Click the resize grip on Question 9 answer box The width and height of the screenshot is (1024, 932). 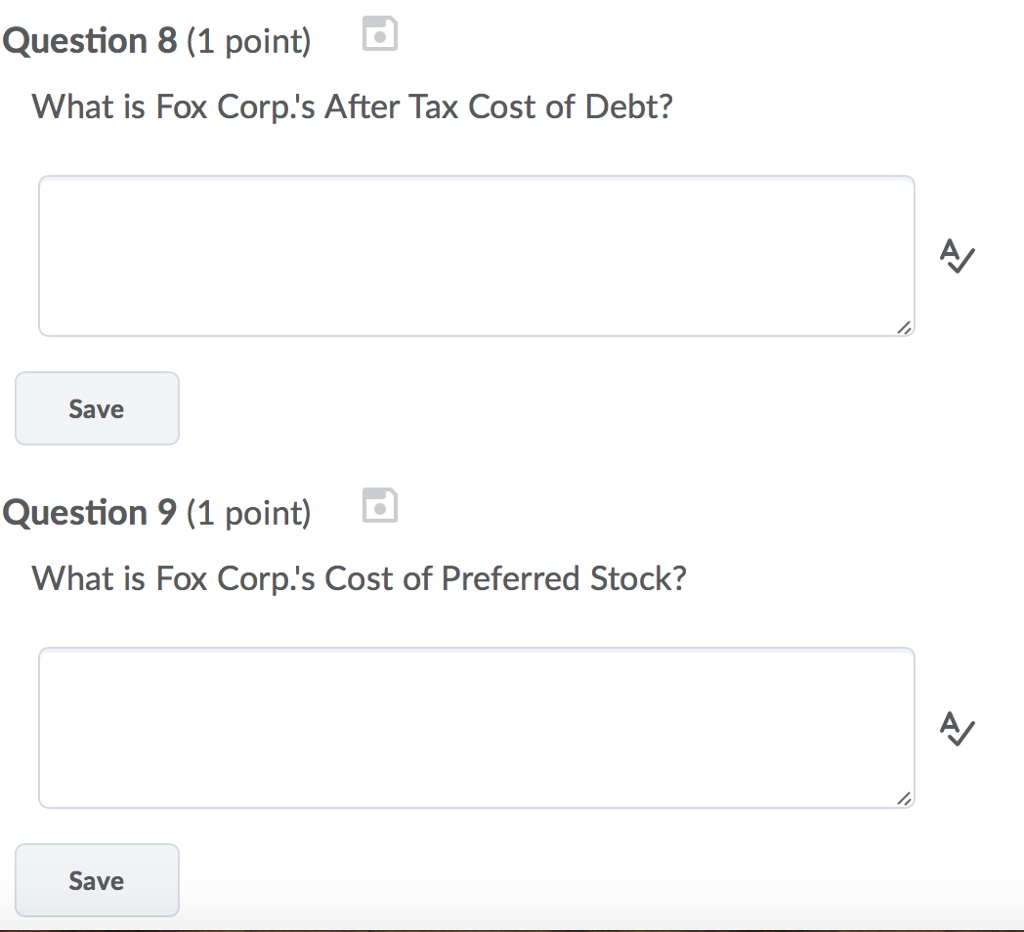coord(905,798)
